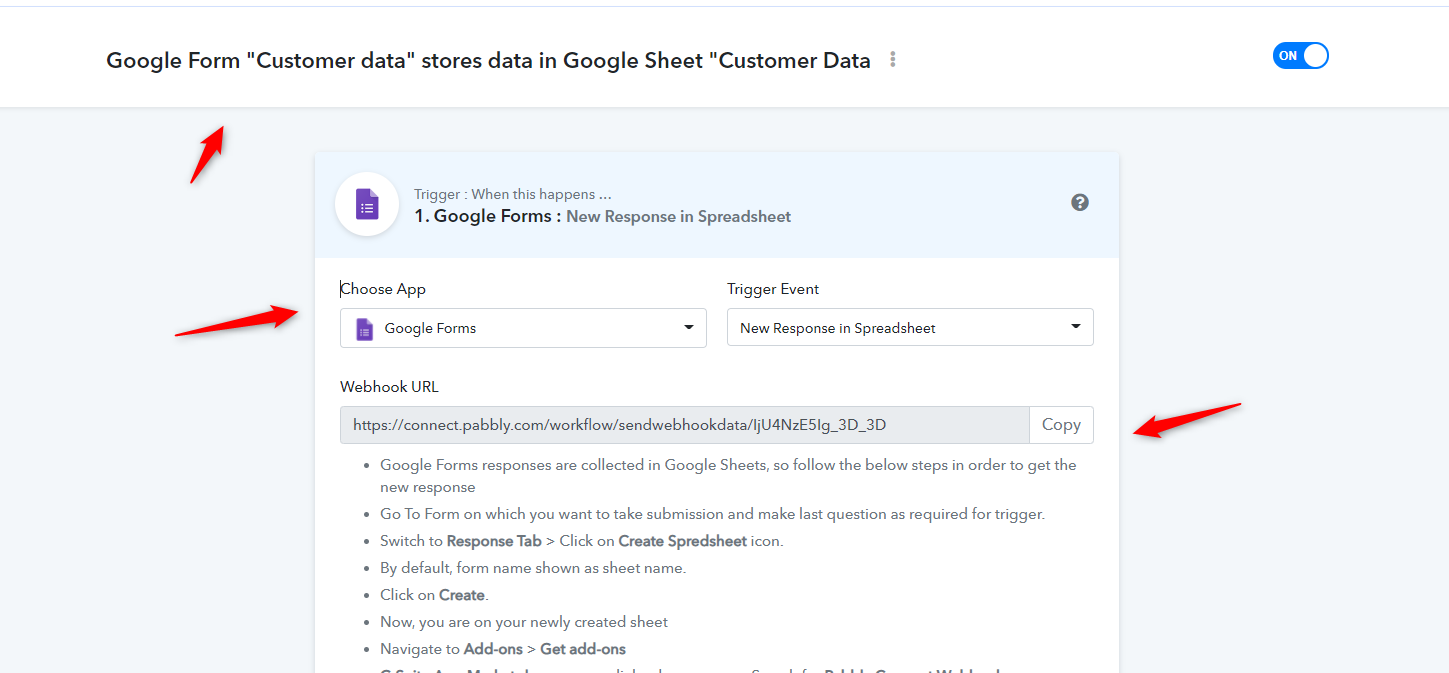Open the help question mark icon
This screenshot has width=1449, height=673.
tap(1080, 202)
